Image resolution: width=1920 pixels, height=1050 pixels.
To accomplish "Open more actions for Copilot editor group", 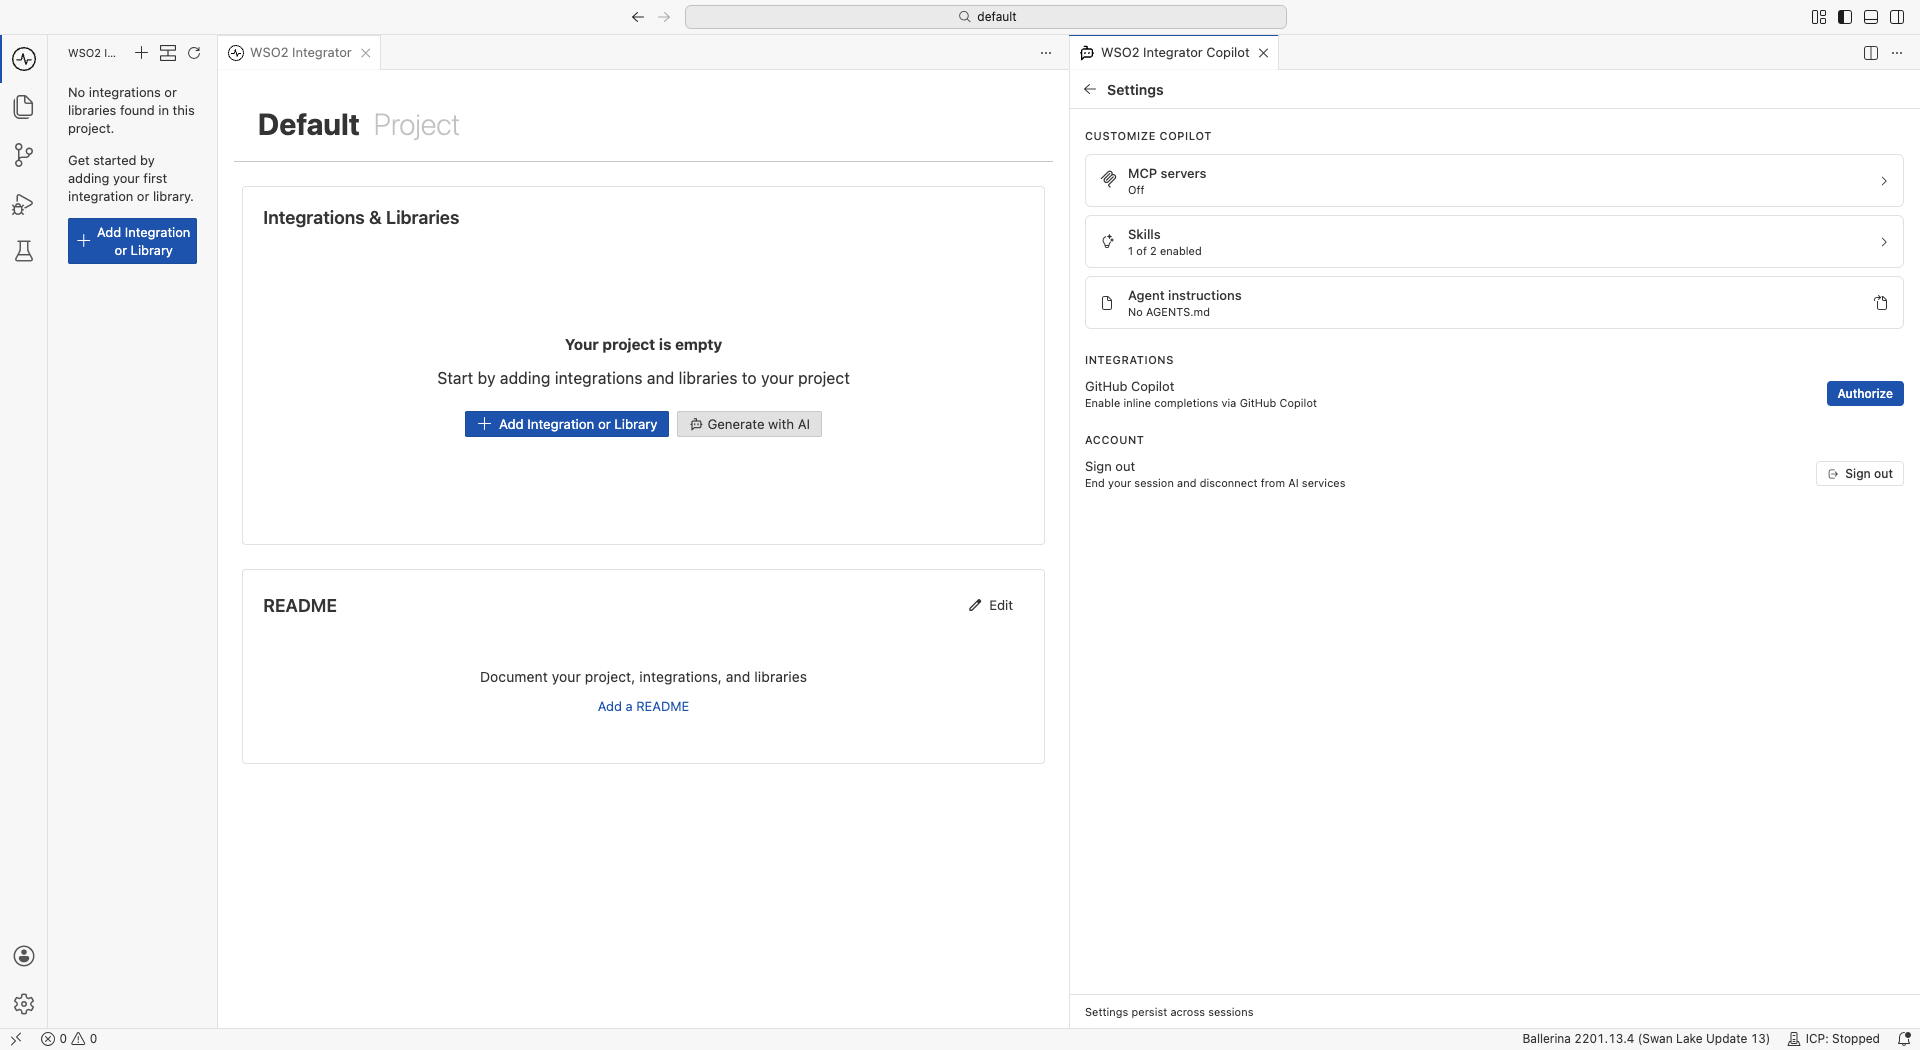I will coord(1897,53).
